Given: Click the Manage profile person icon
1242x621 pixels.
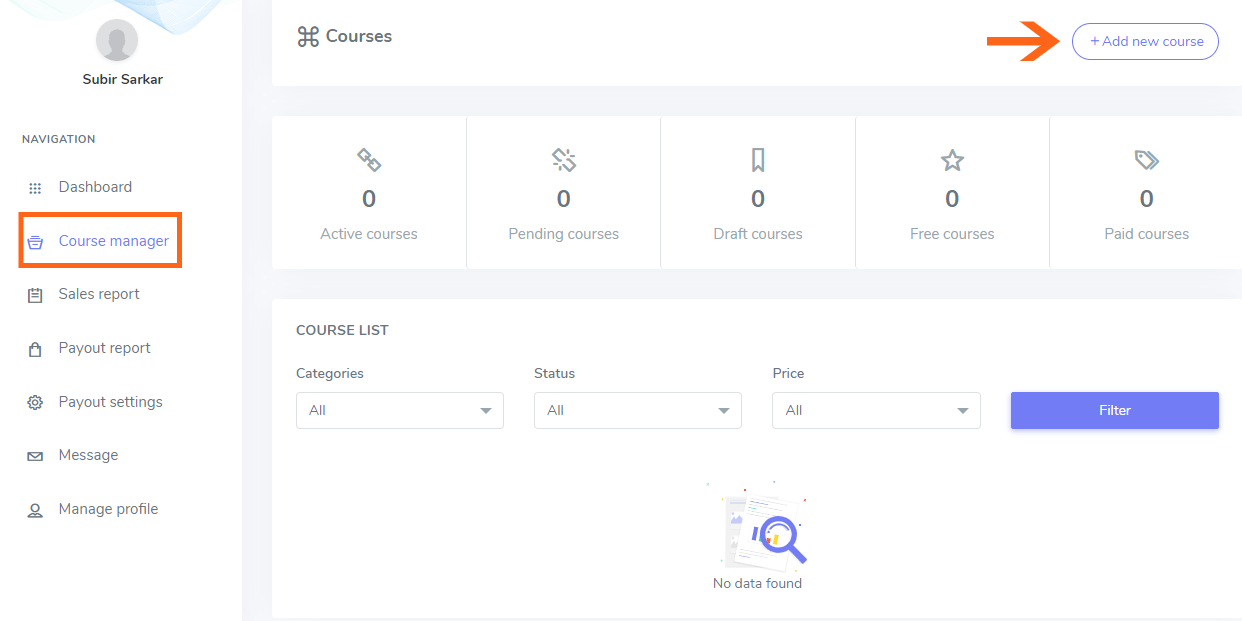Looking at the screenshot, I should tap(35, 510).
